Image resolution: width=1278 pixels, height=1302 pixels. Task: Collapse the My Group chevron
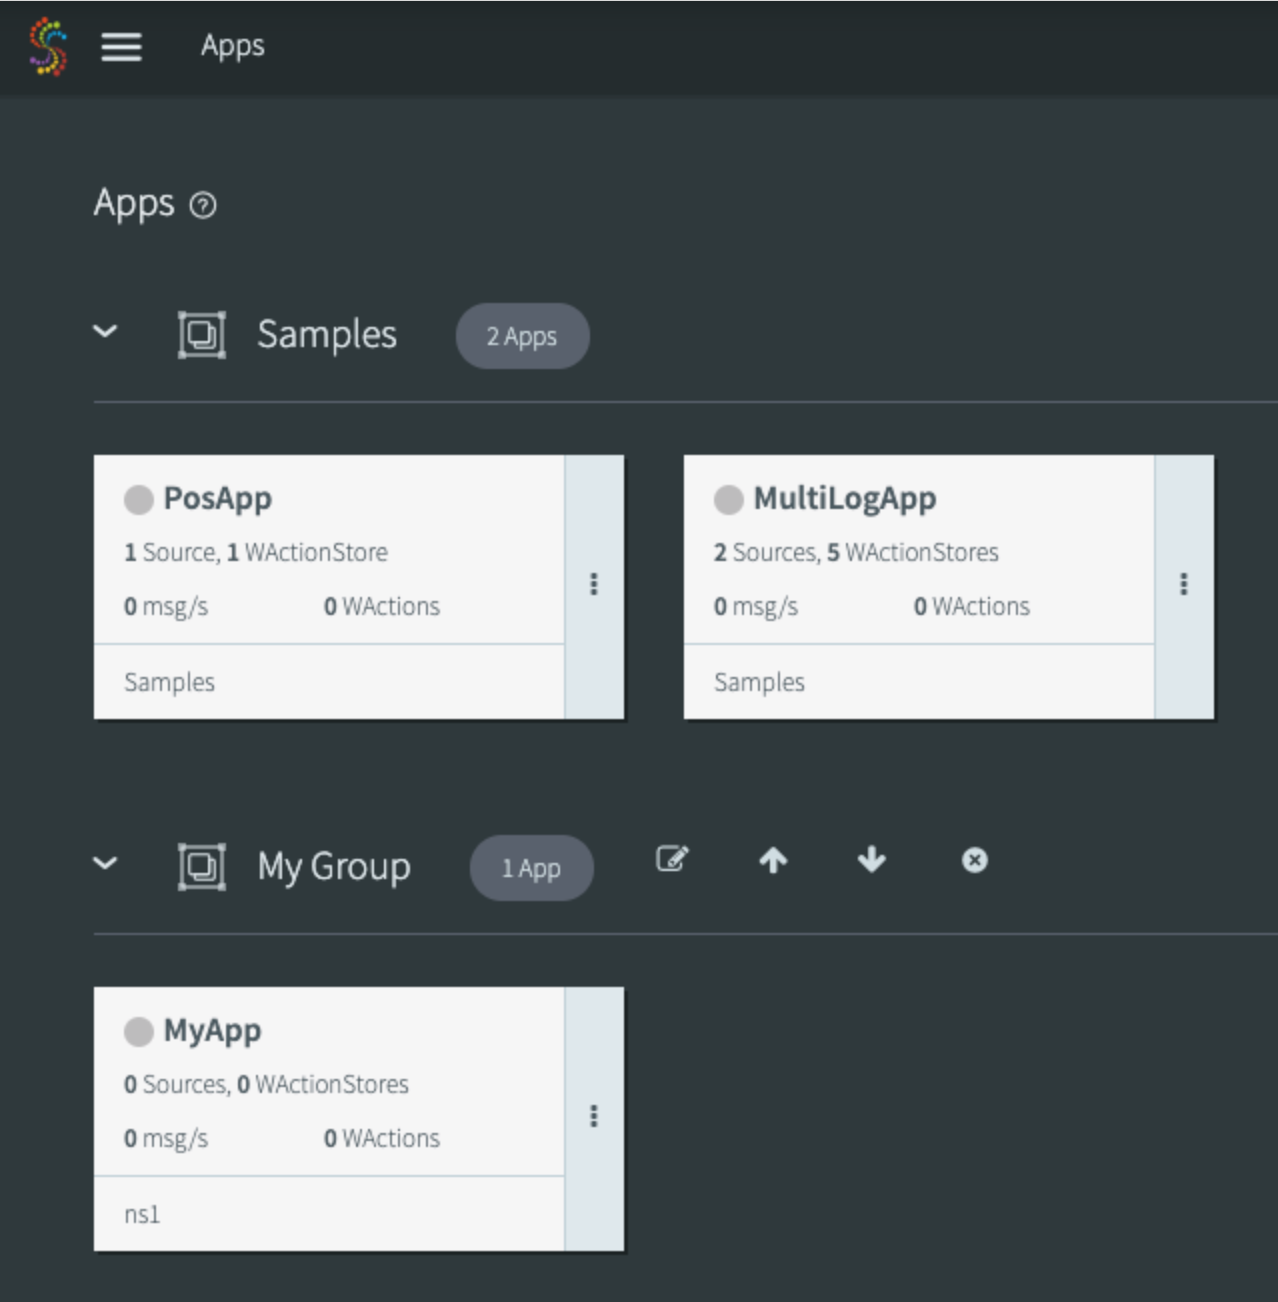pyautogui.click(x=105, y=863)
